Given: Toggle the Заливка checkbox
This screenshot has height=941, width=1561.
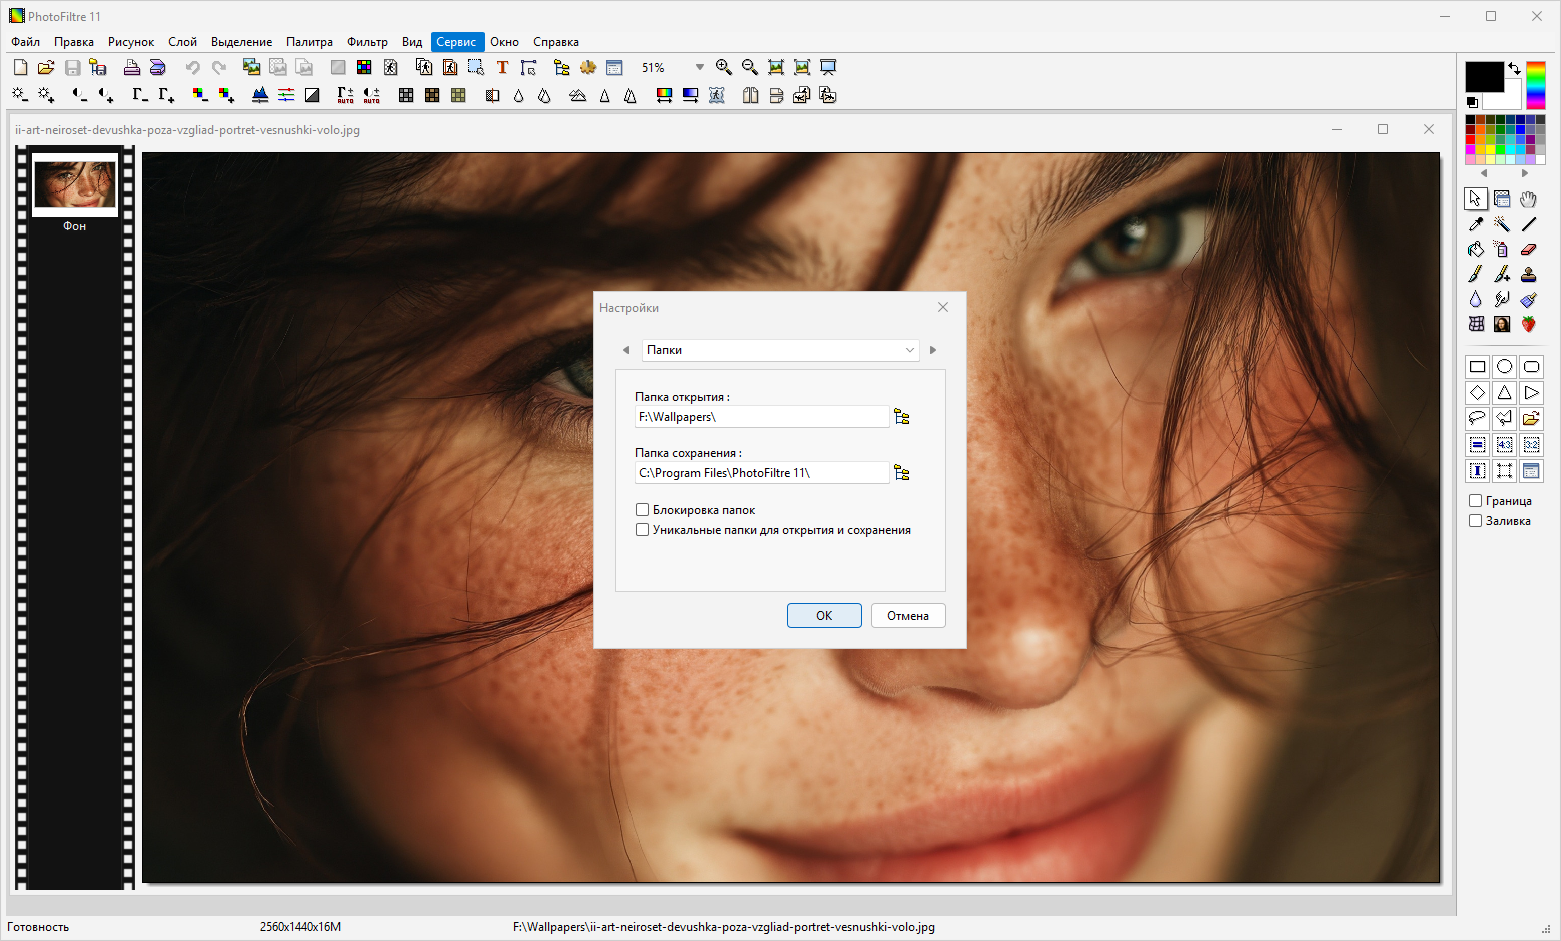Looking at the screenshot, I should tap(1475, 521).
